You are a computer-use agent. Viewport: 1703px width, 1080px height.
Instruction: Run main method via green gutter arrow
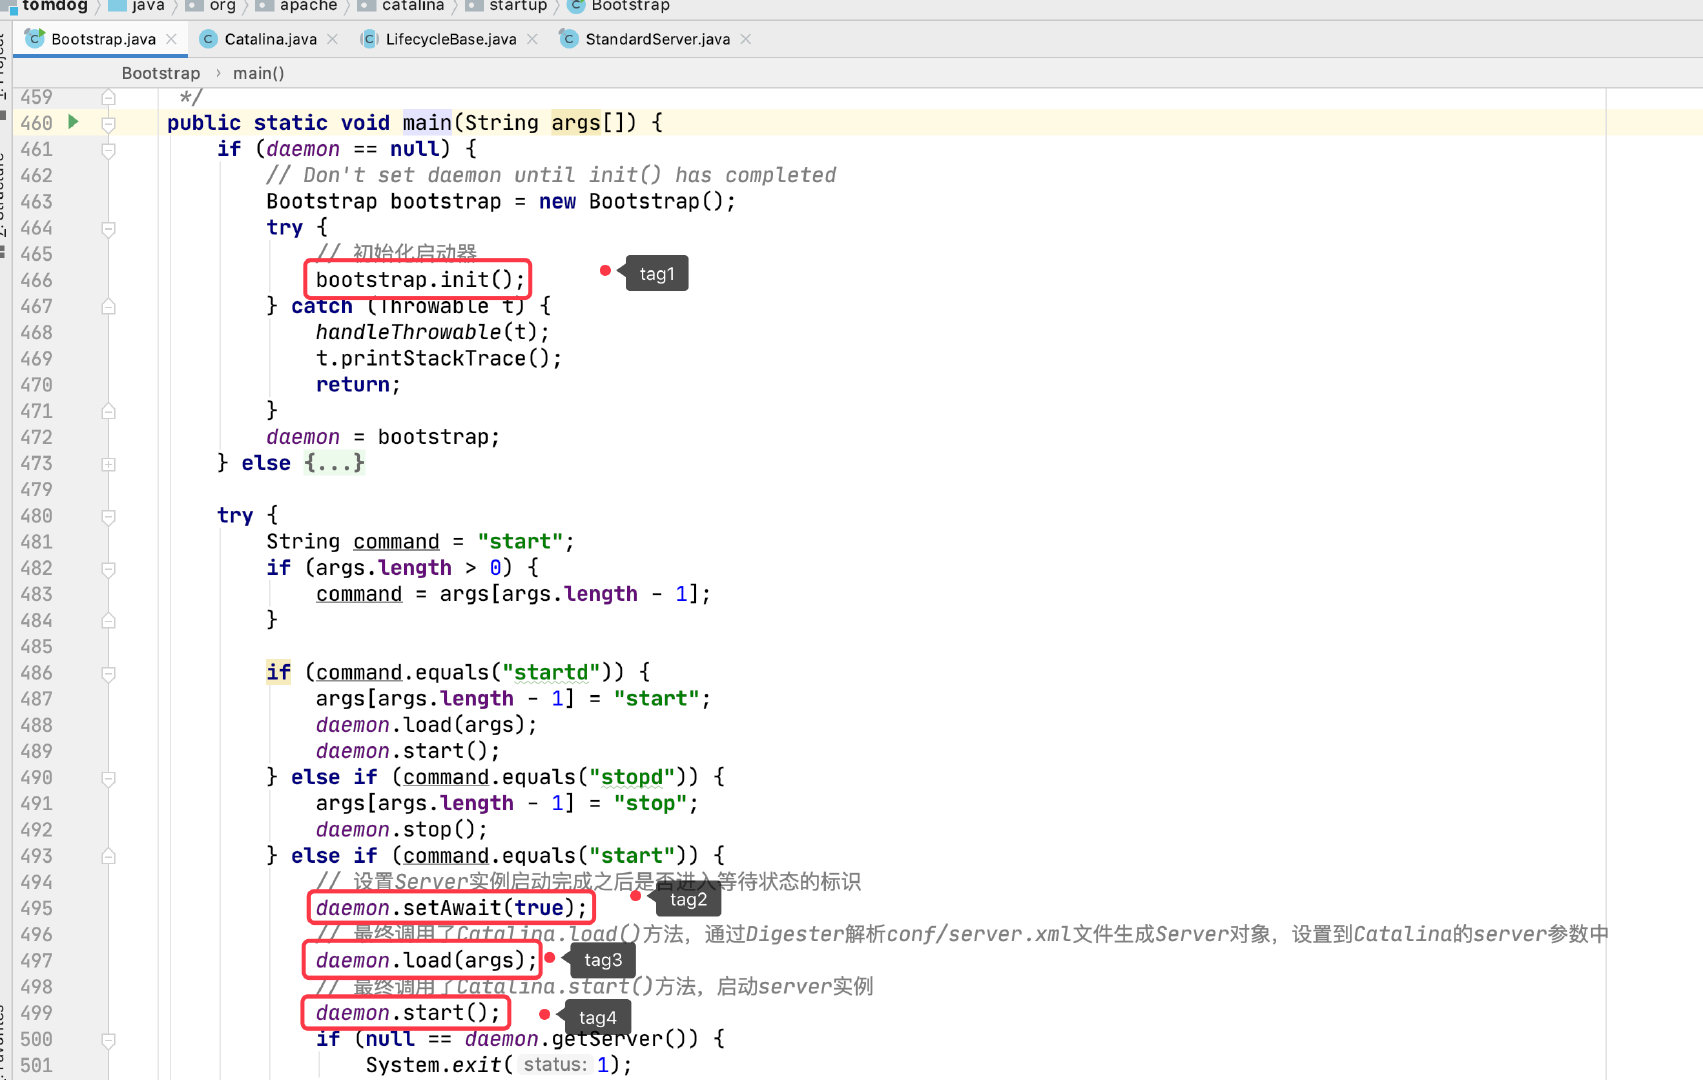[x=73, y=122]
